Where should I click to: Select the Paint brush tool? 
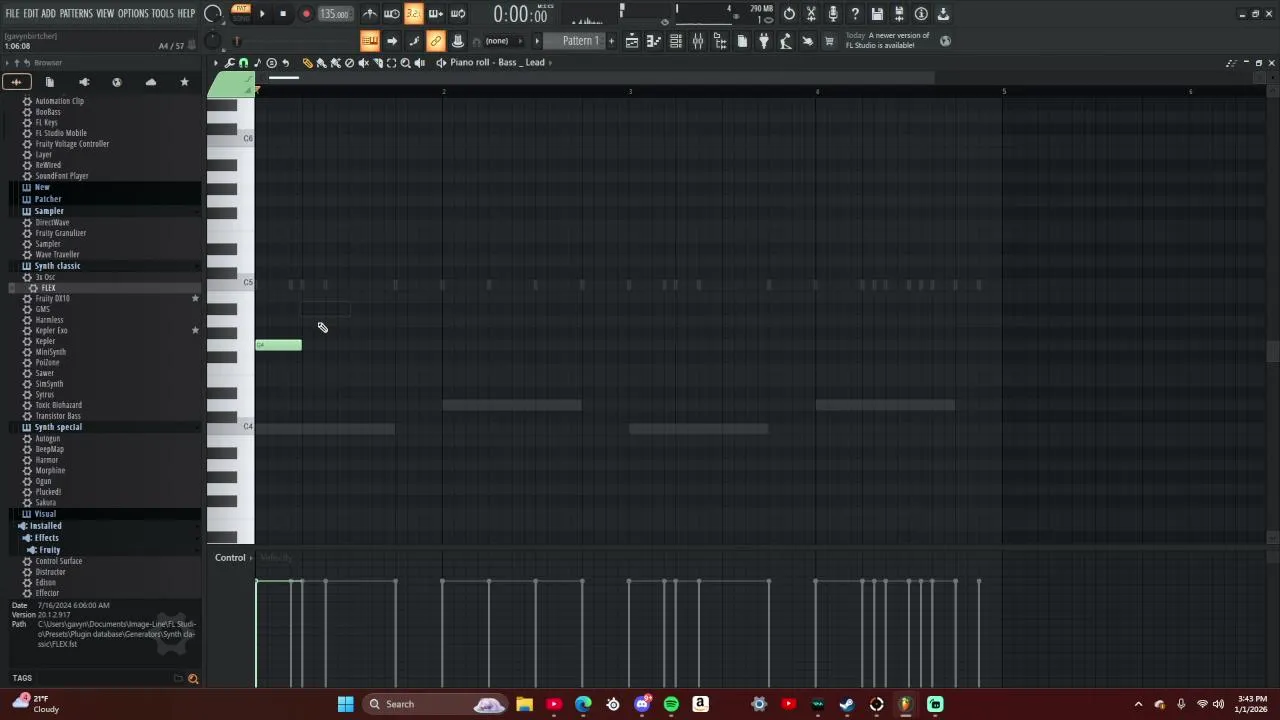click(321, 63)
